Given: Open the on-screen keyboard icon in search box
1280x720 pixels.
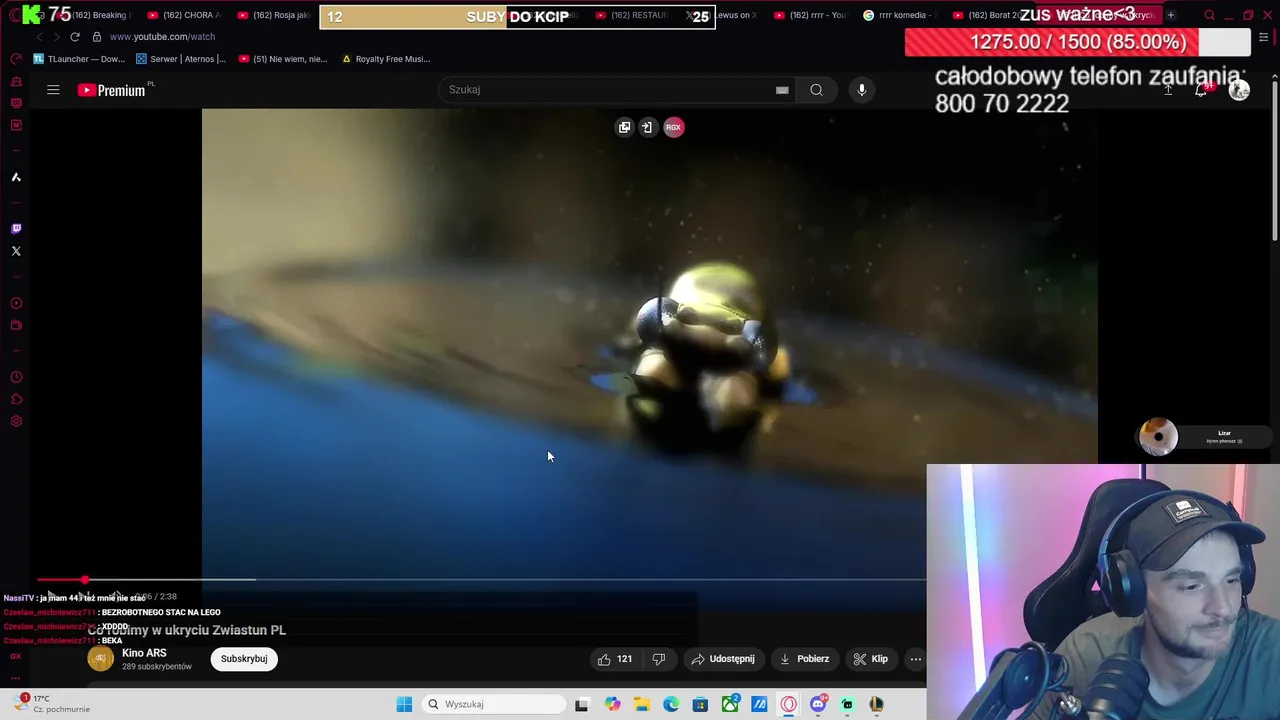Looking at the screenshot, I should 782,90.
